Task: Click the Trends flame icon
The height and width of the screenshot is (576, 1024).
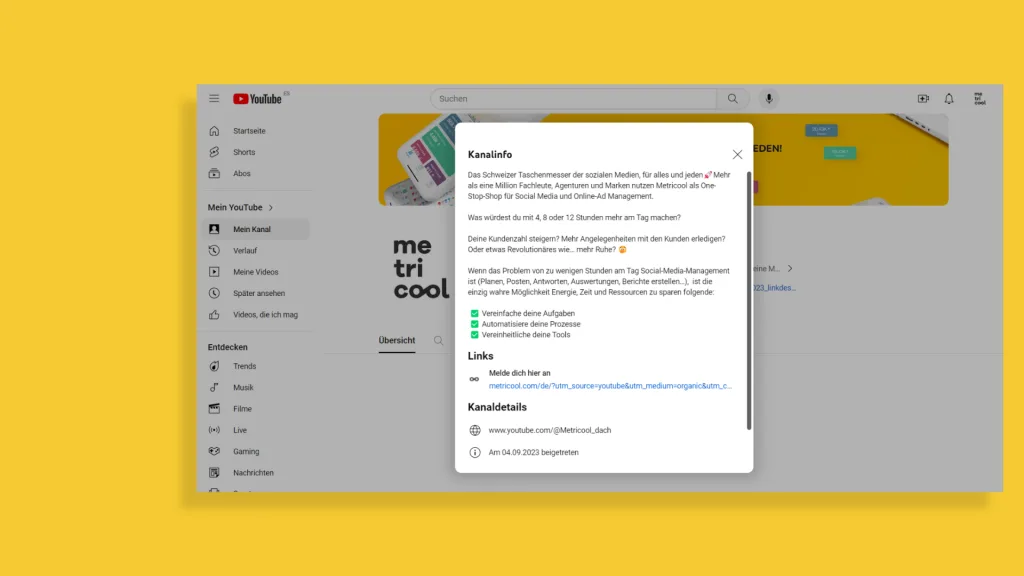Action: coord(214,366)
